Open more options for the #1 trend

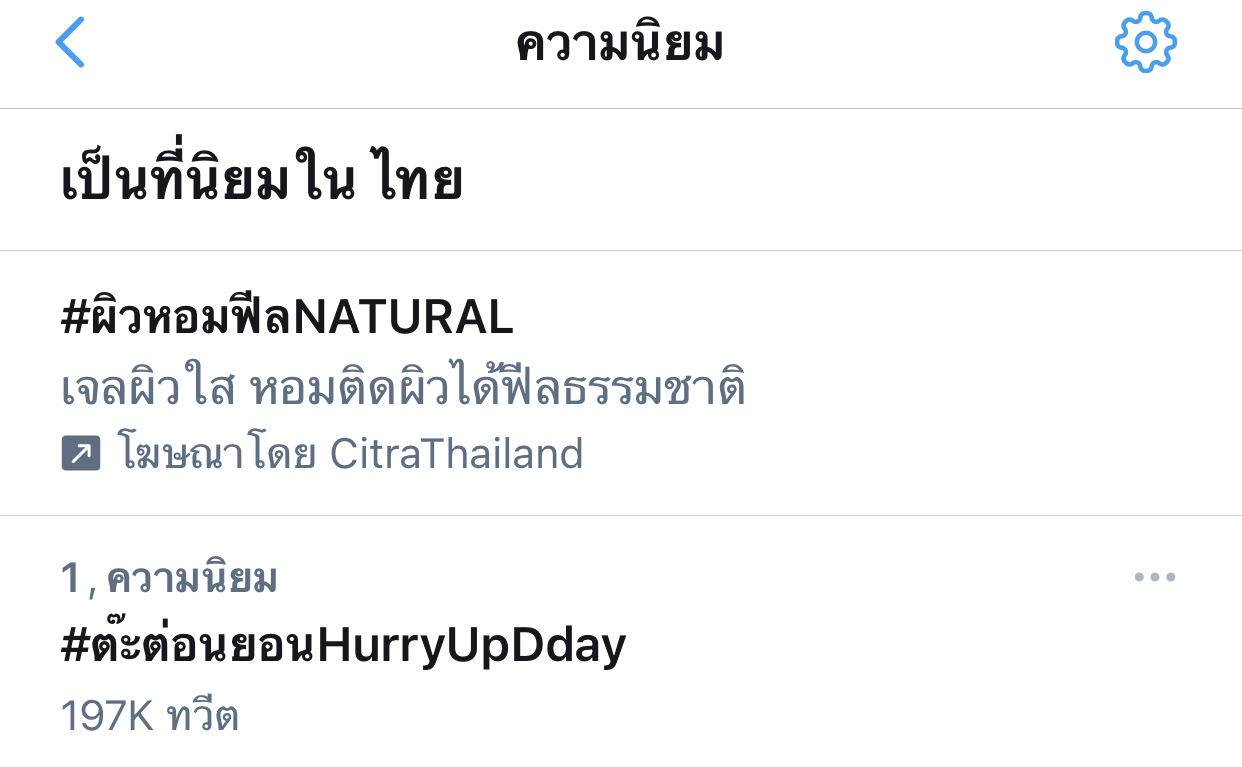(x=1154, y=578)
